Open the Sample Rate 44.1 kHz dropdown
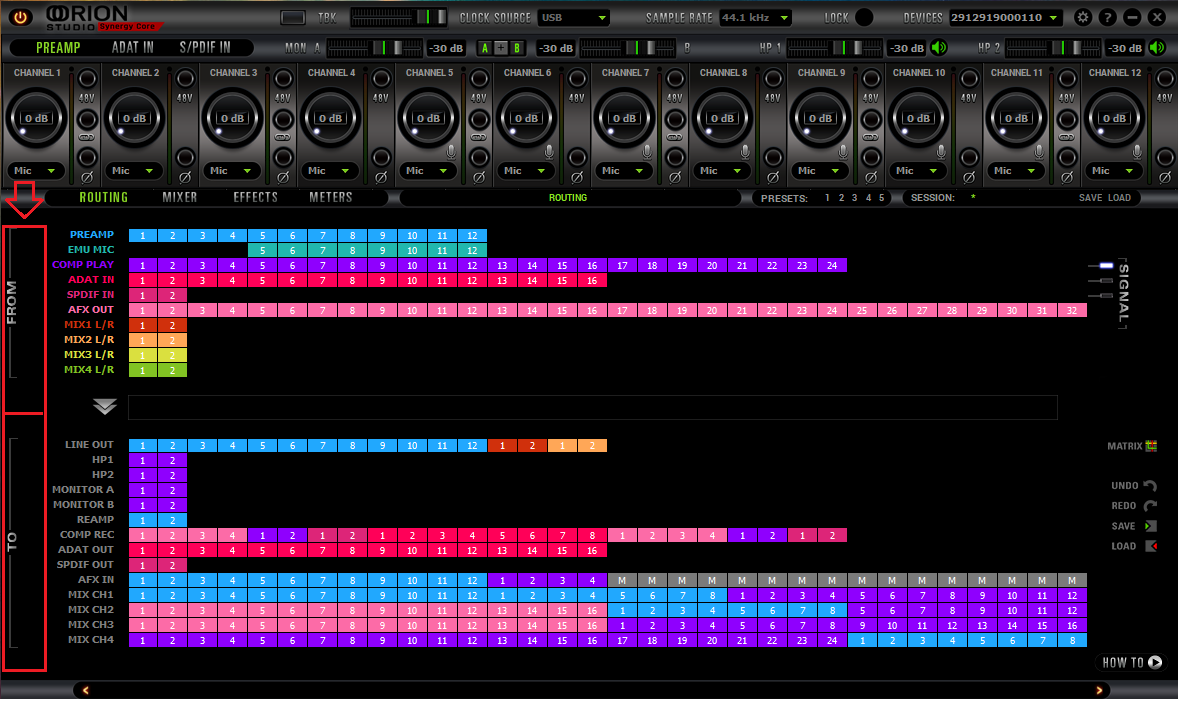 755,17
